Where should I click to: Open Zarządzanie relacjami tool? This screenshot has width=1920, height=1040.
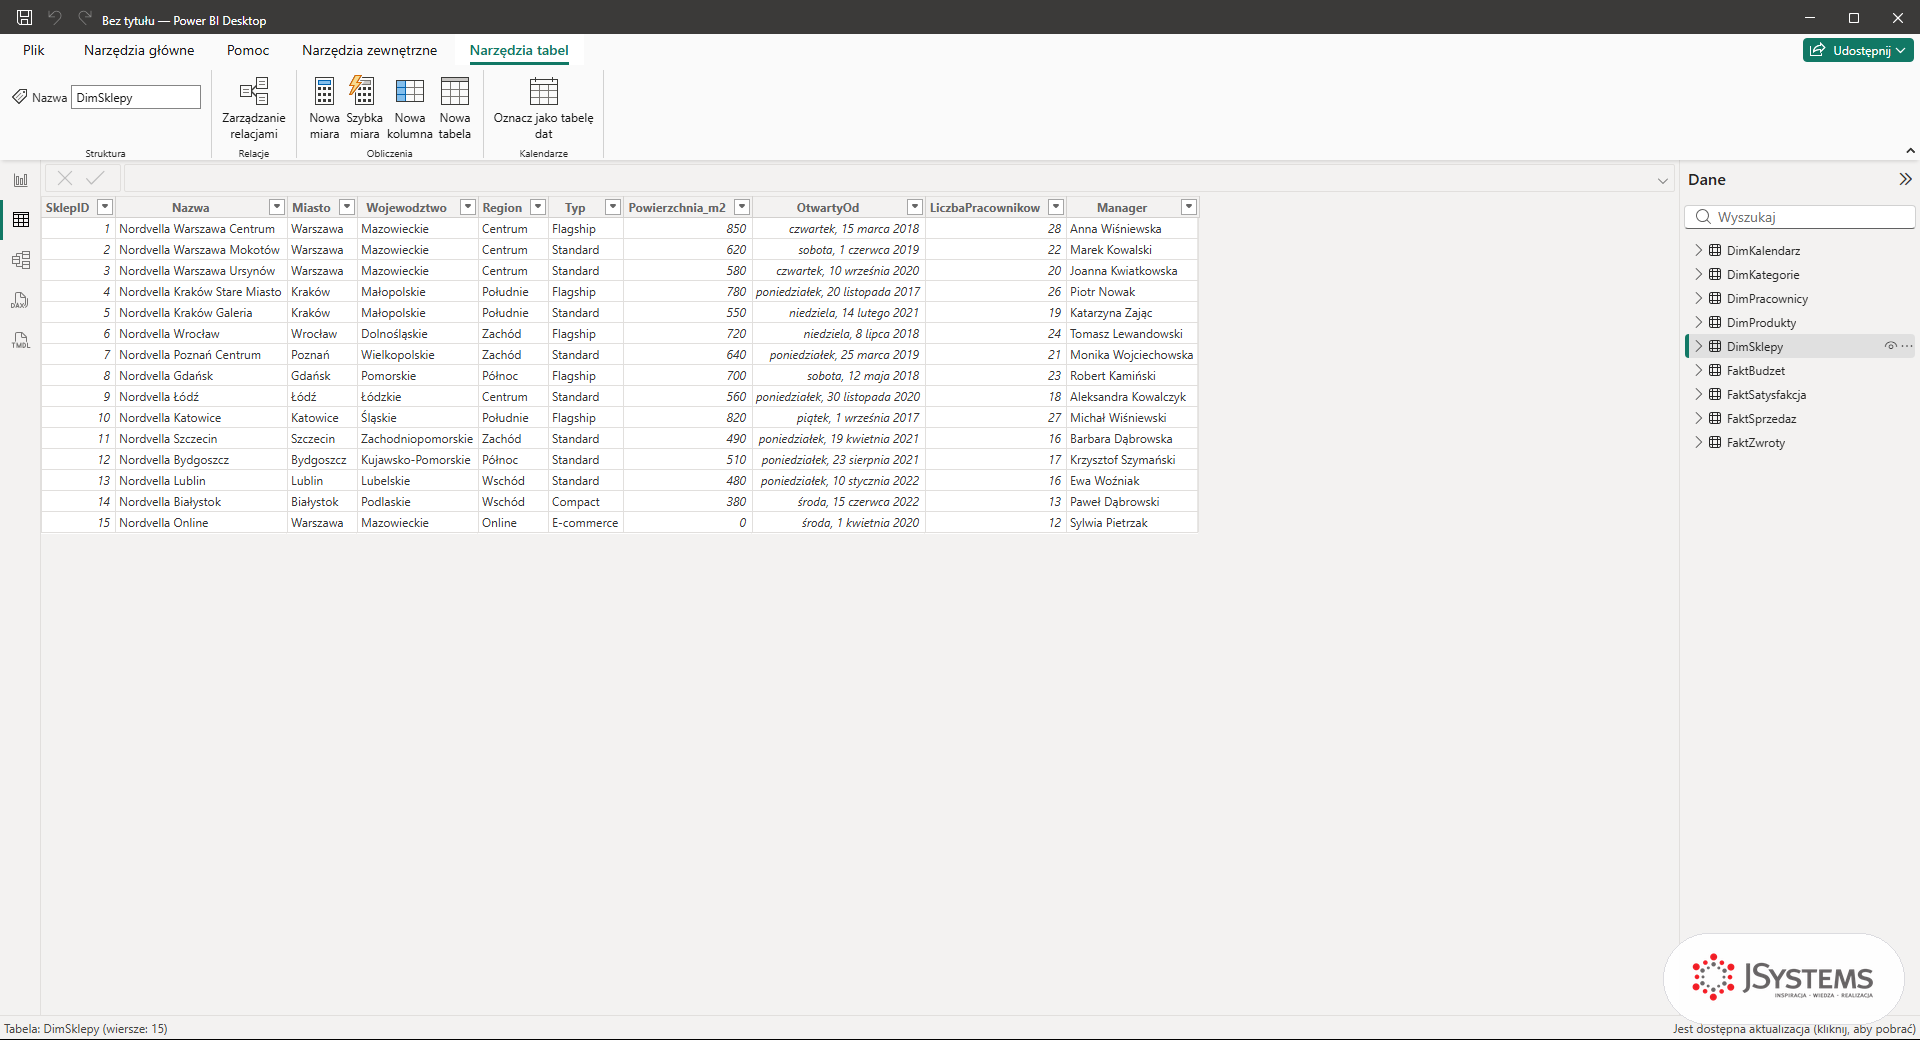pyautogui.click(x=254, y=108)
